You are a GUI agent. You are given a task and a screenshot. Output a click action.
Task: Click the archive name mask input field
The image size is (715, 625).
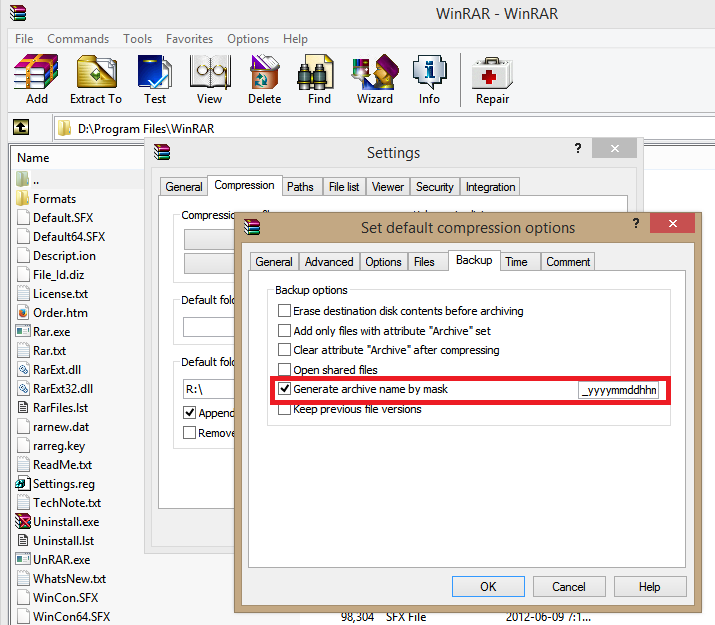[x=619, y=390]
